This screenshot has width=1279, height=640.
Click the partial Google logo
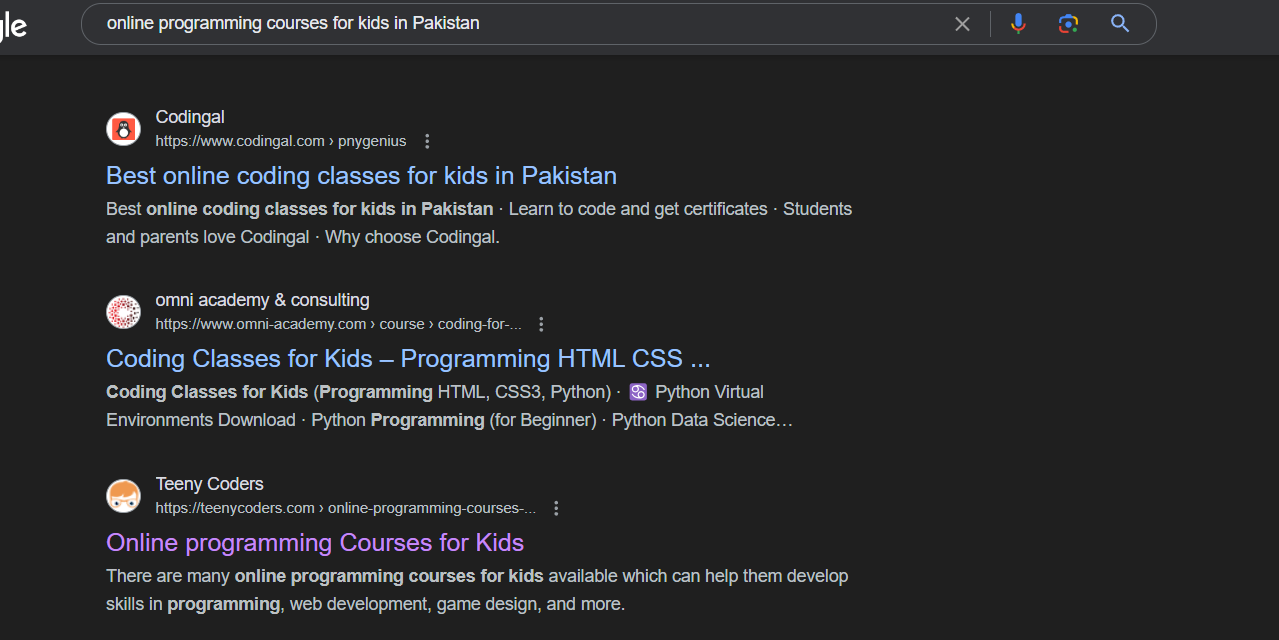click(x=13, y=26)
